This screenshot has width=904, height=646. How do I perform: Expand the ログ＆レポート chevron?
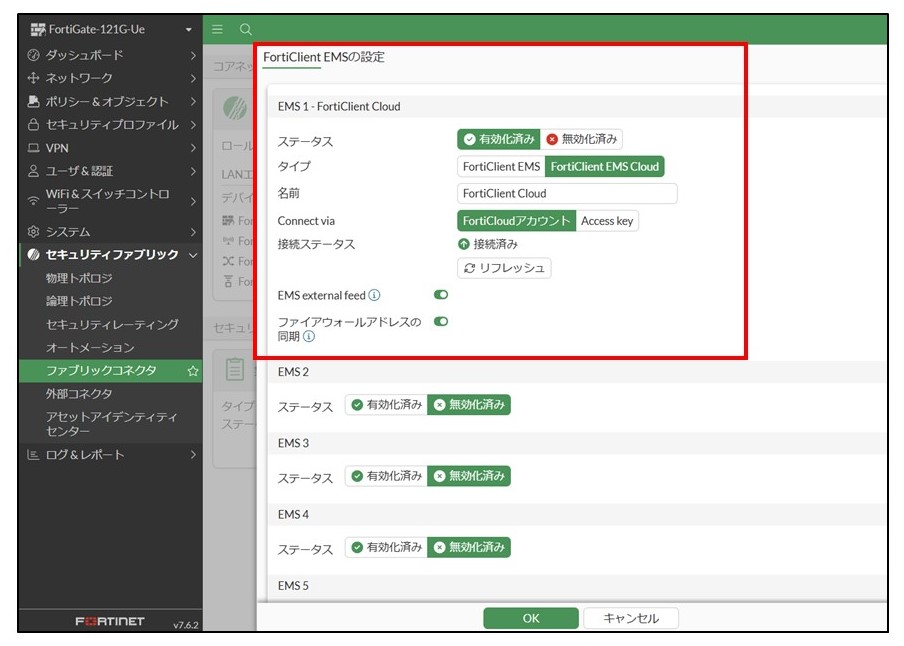pos(193,455)
